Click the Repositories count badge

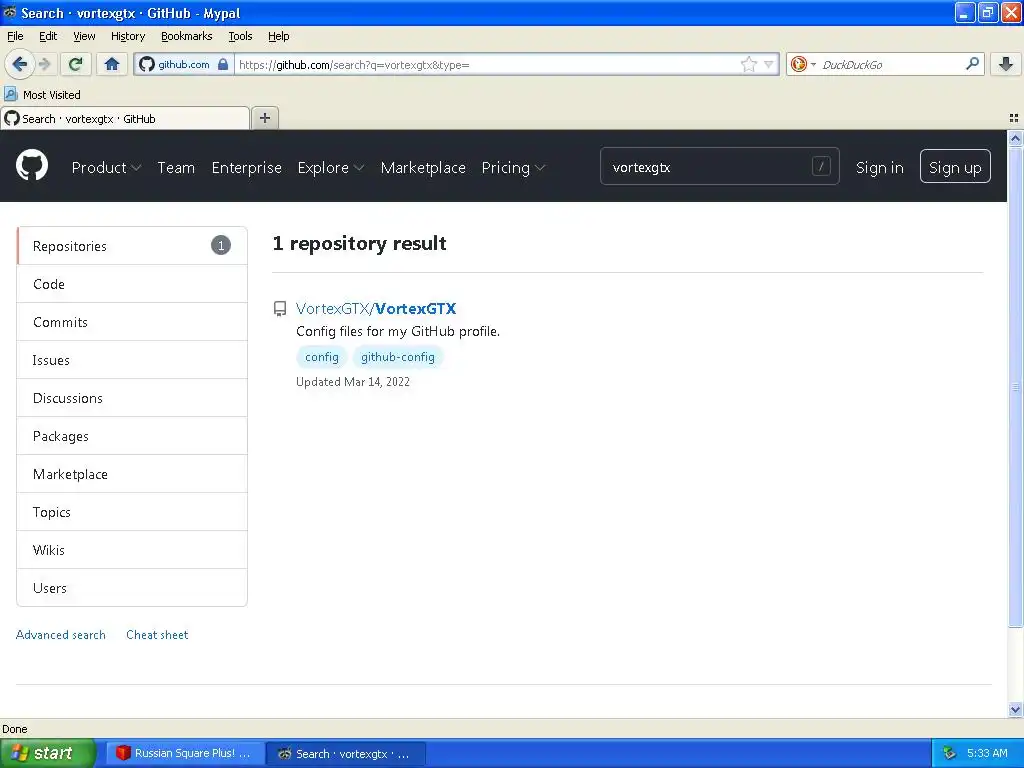tap(221, 246)
